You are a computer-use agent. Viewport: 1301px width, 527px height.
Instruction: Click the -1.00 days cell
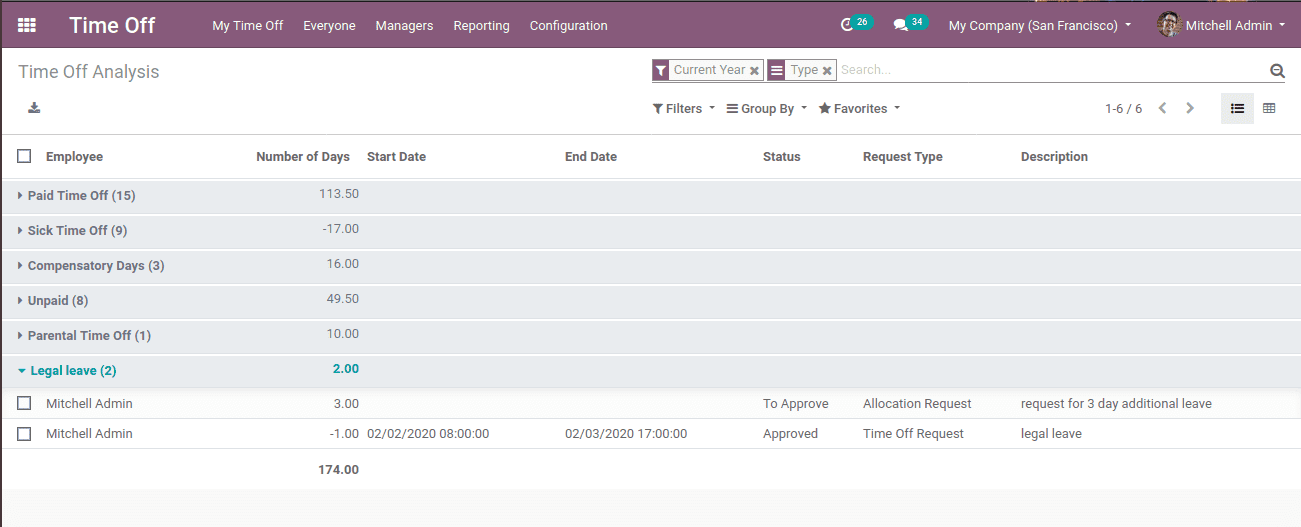pyautogui.click(x=343, y=434)
